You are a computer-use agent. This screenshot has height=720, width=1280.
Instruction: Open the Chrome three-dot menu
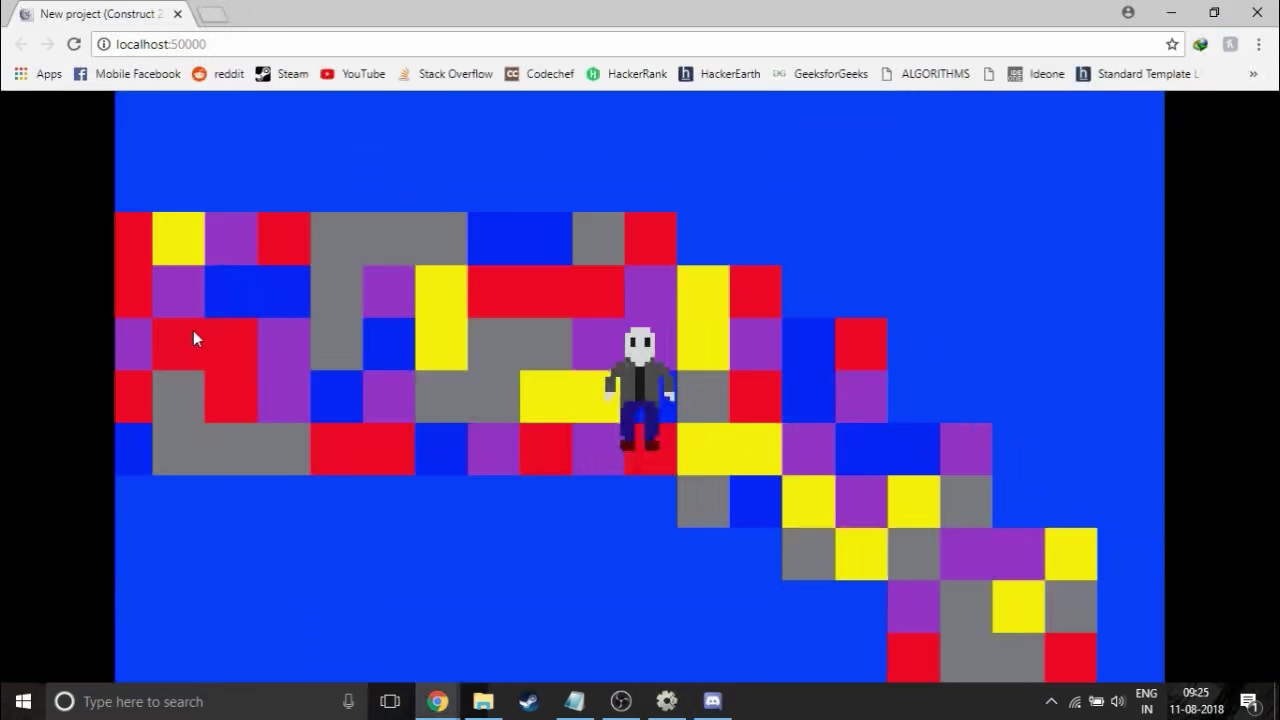click(x=1257, y=44)
